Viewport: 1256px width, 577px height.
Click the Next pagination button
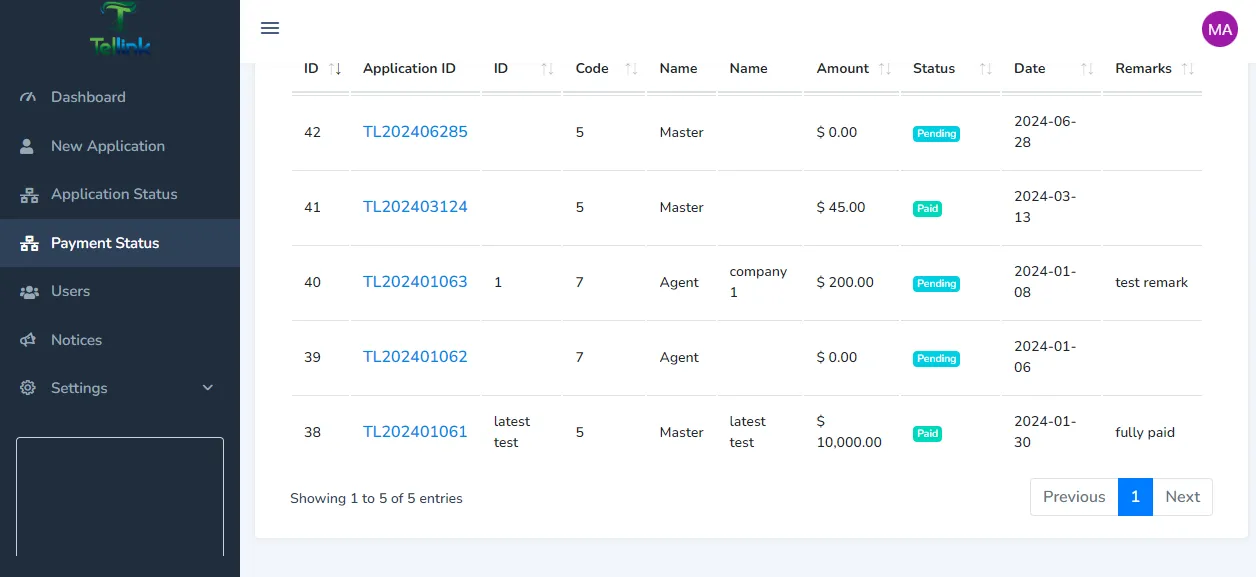pyautogui.click(x=1182, y=497)
